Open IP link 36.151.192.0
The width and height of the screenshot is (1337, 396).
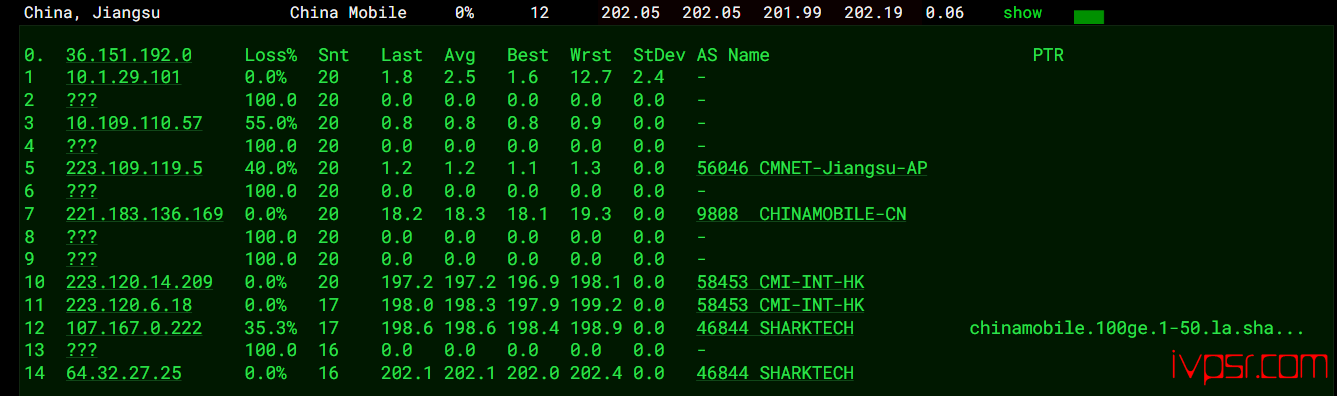pyautogui.click(x=129, y=56)
